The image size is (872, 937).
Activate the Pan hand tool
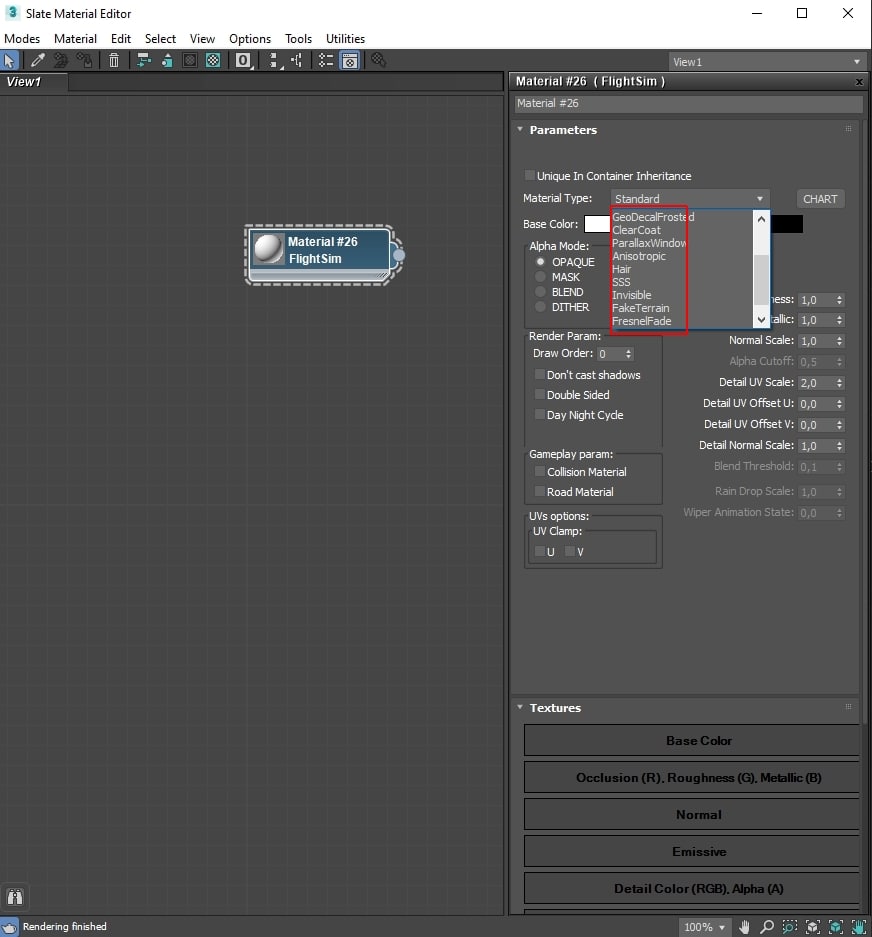(745, 927)
